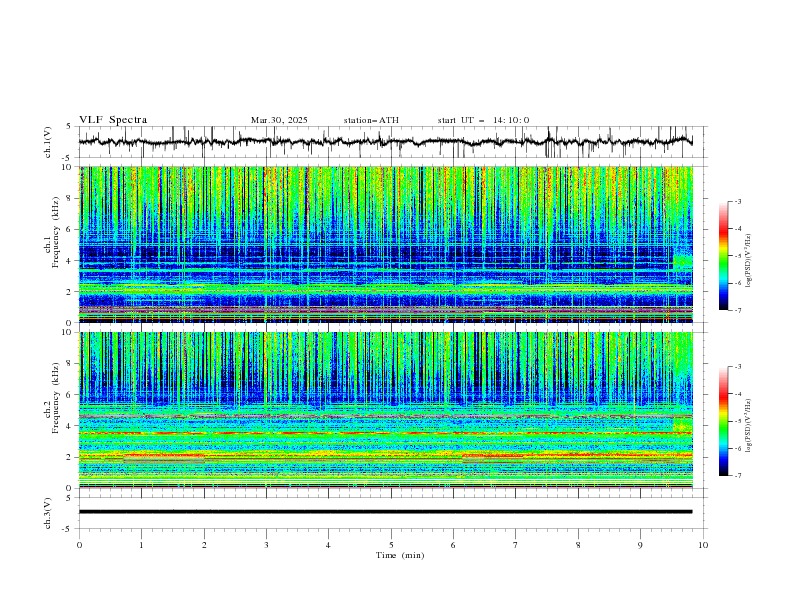Click time axis tick label '5'
This screenshot has width=792, height=612.
pyautogui.click(x=391, y=545)
